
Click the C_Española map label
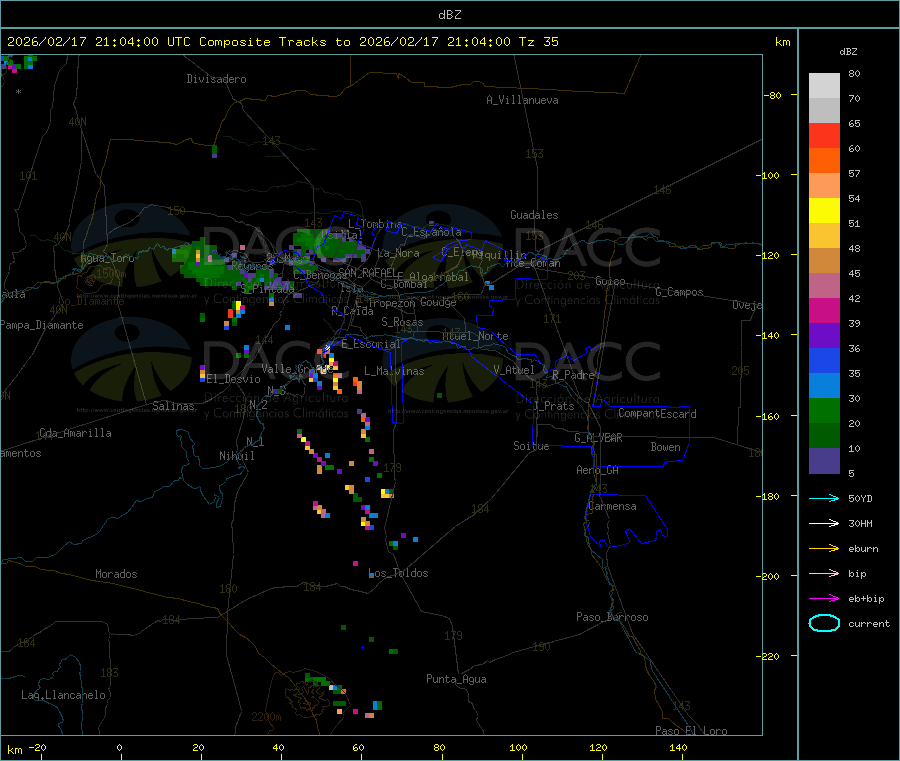point(431,232)
